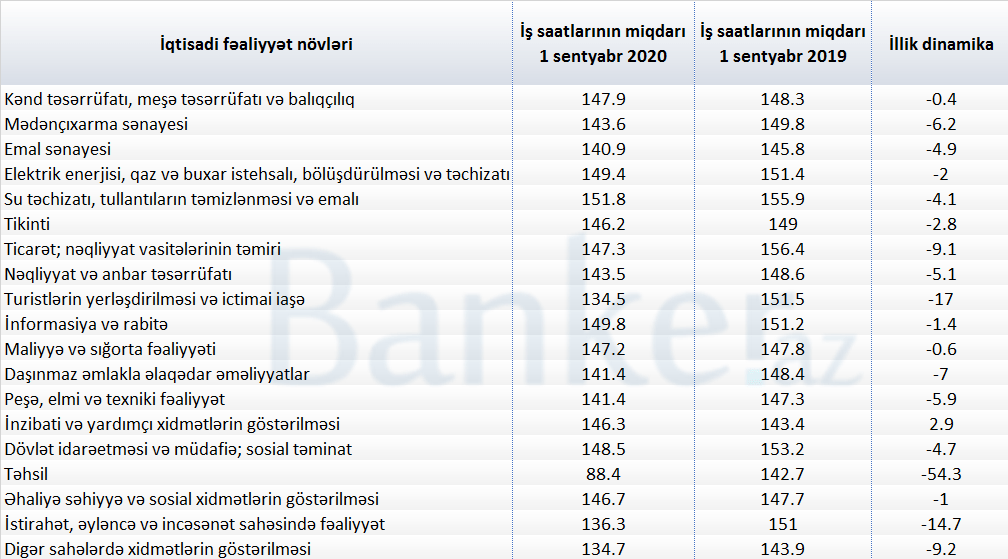Select the Maliyyə və sığorta fəaliyyəti row
The width and height of the screenshot is (1008, 559).
point(504,349)
